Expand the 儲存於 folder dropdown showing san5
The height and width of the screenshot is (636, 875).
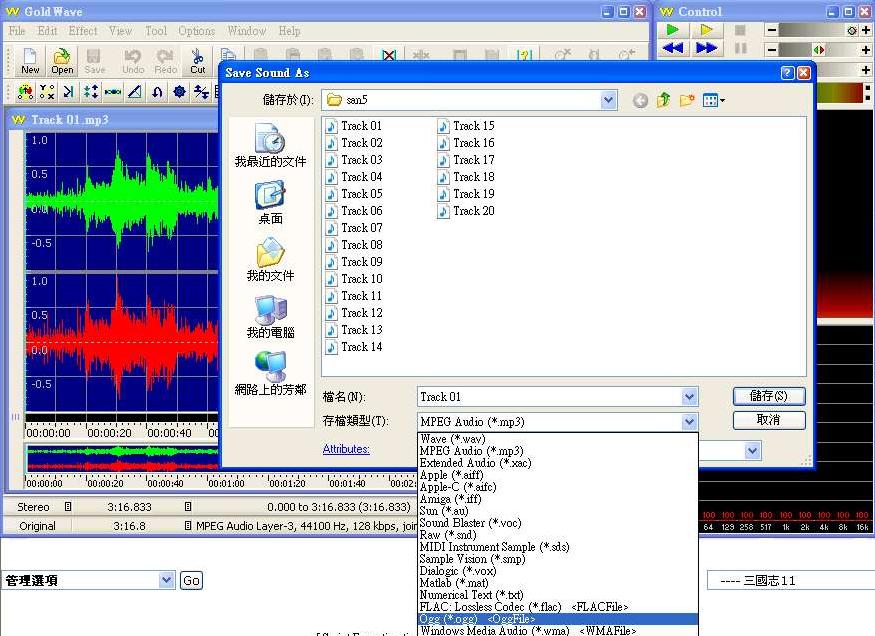[x=609, y=100]
